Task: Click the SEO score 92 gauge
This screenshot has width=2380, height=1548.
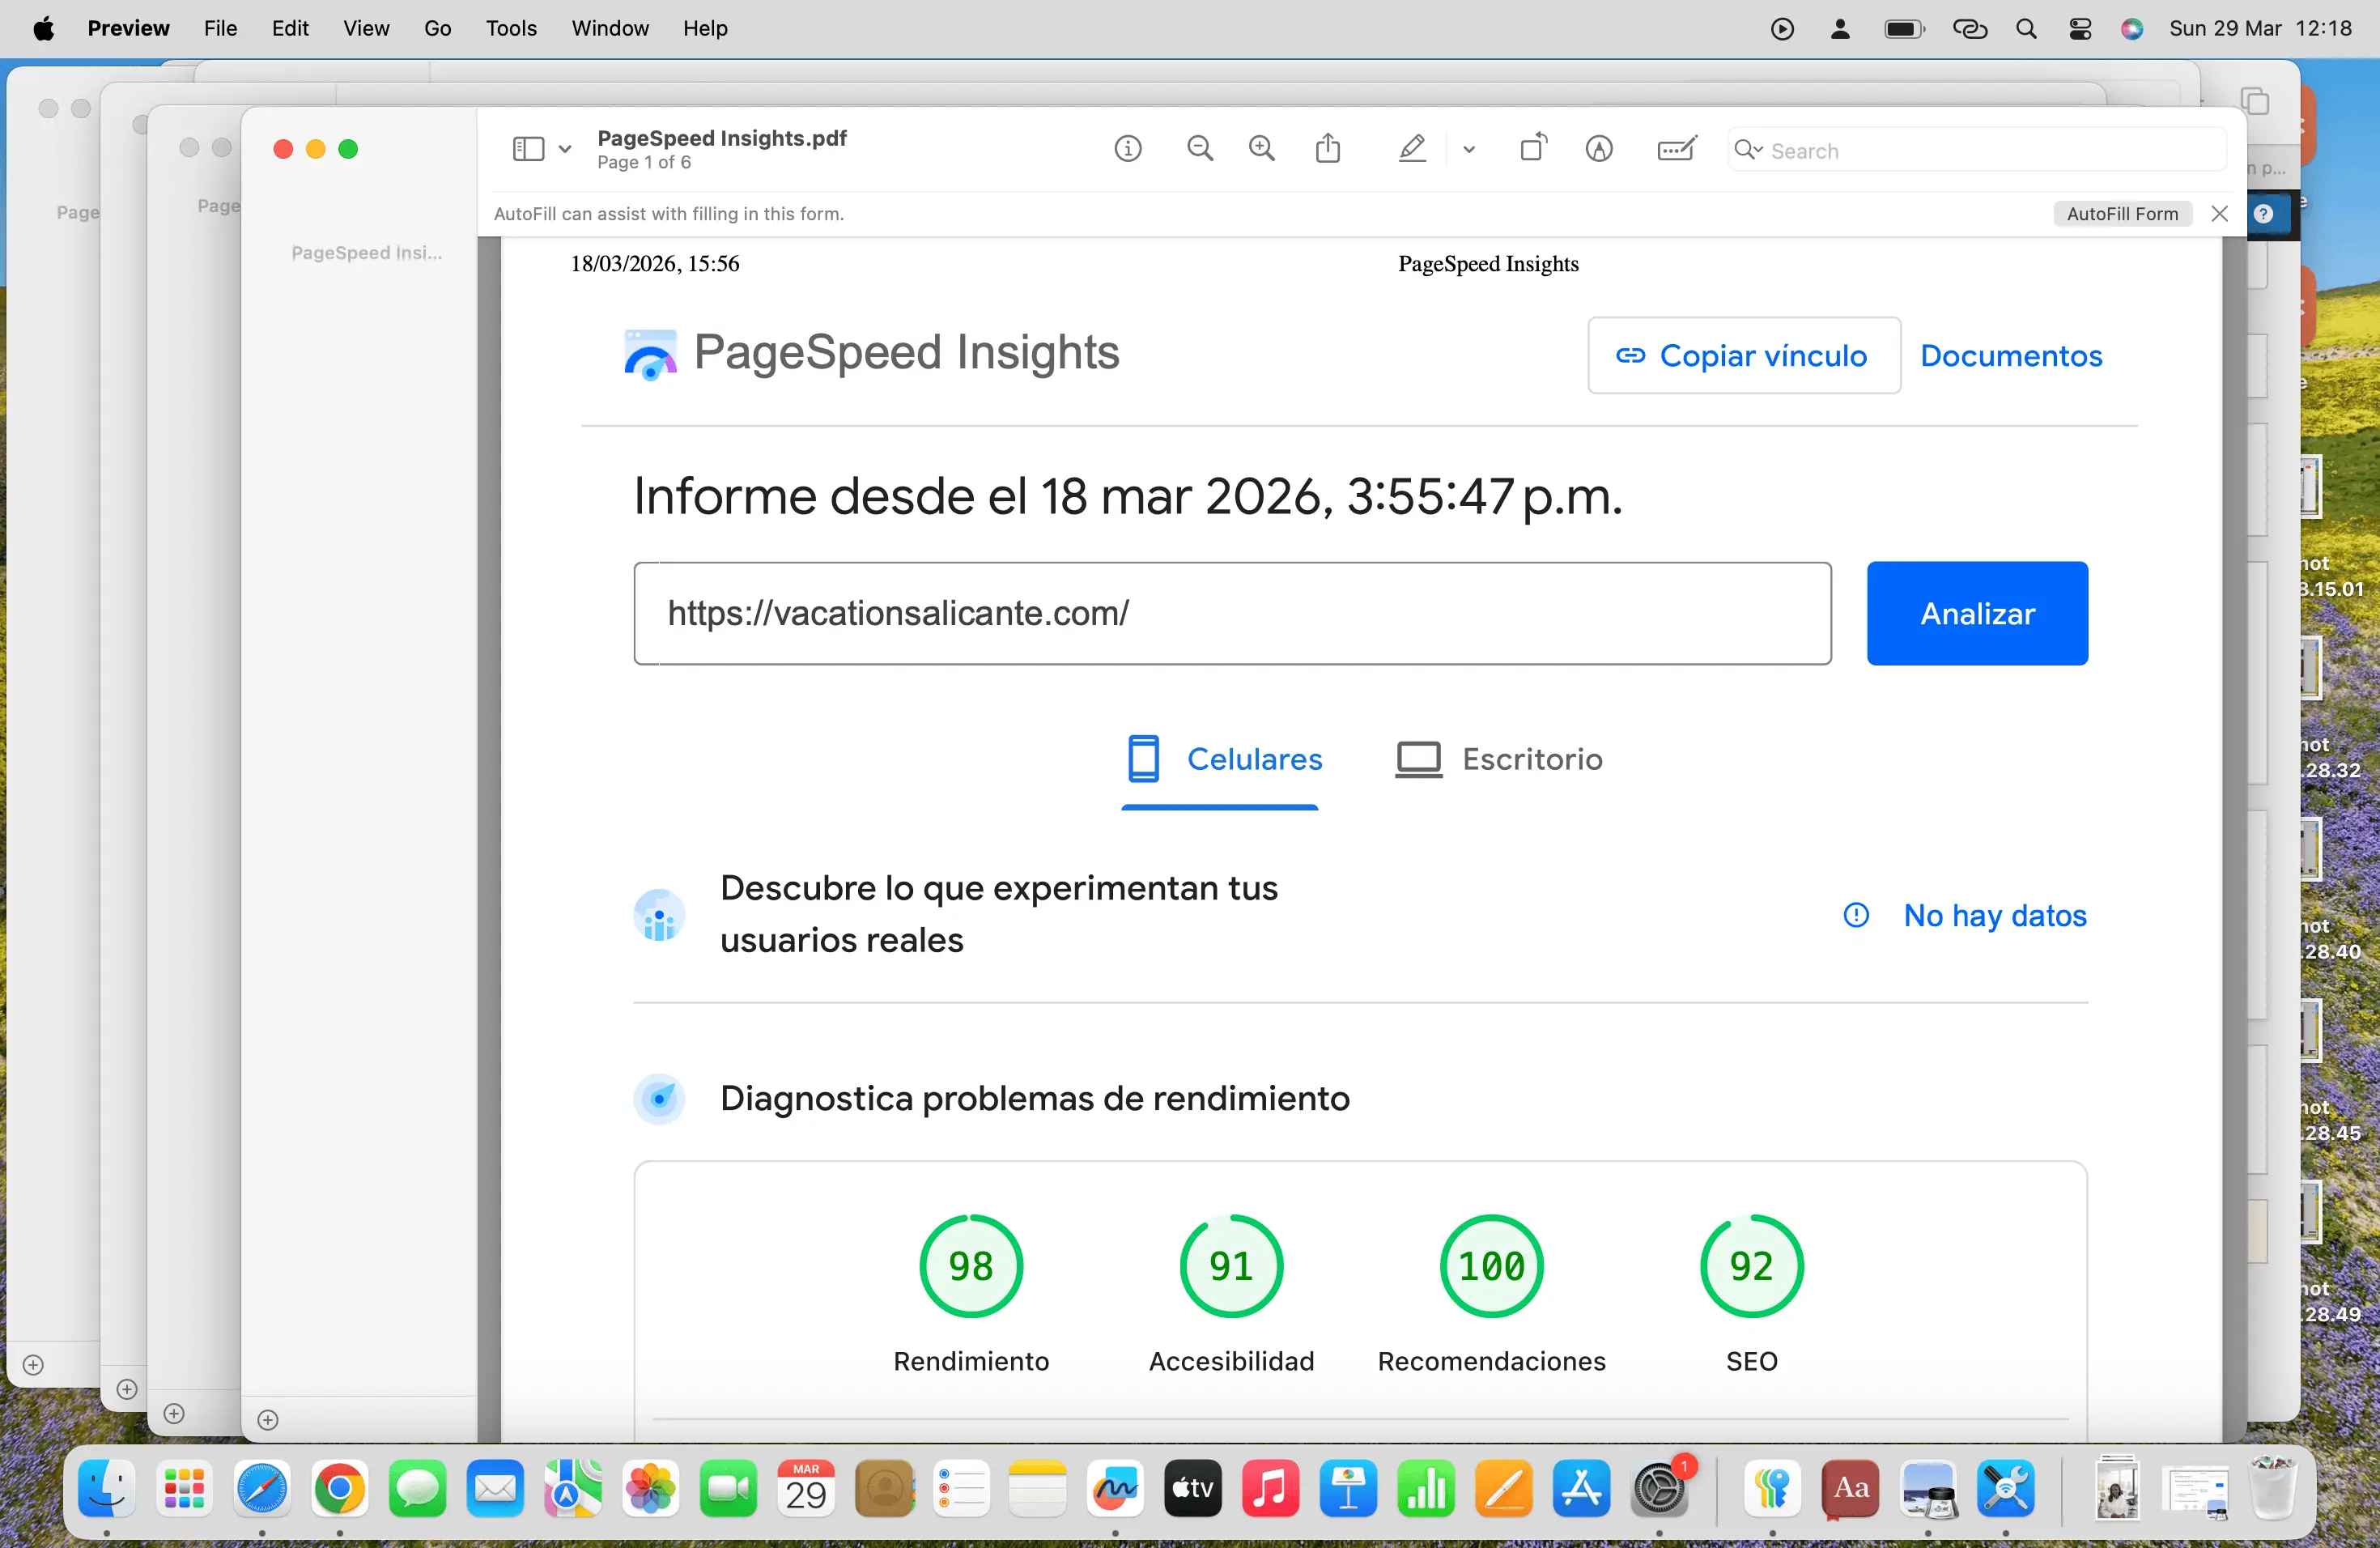Action: (x=1751, y=1266)
